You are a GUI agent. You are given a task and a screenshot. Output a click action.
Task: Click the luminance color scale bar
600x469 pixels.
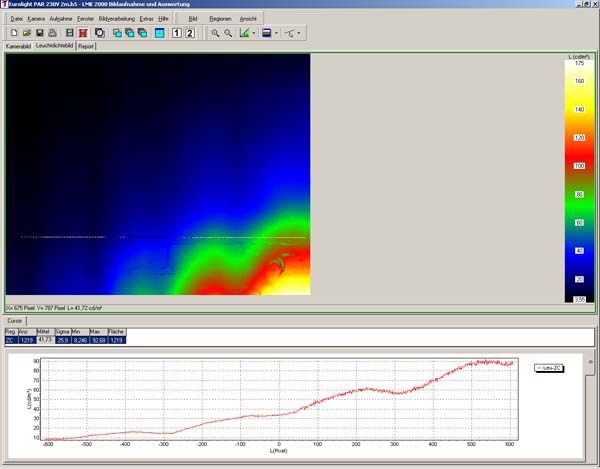(577, 180)
